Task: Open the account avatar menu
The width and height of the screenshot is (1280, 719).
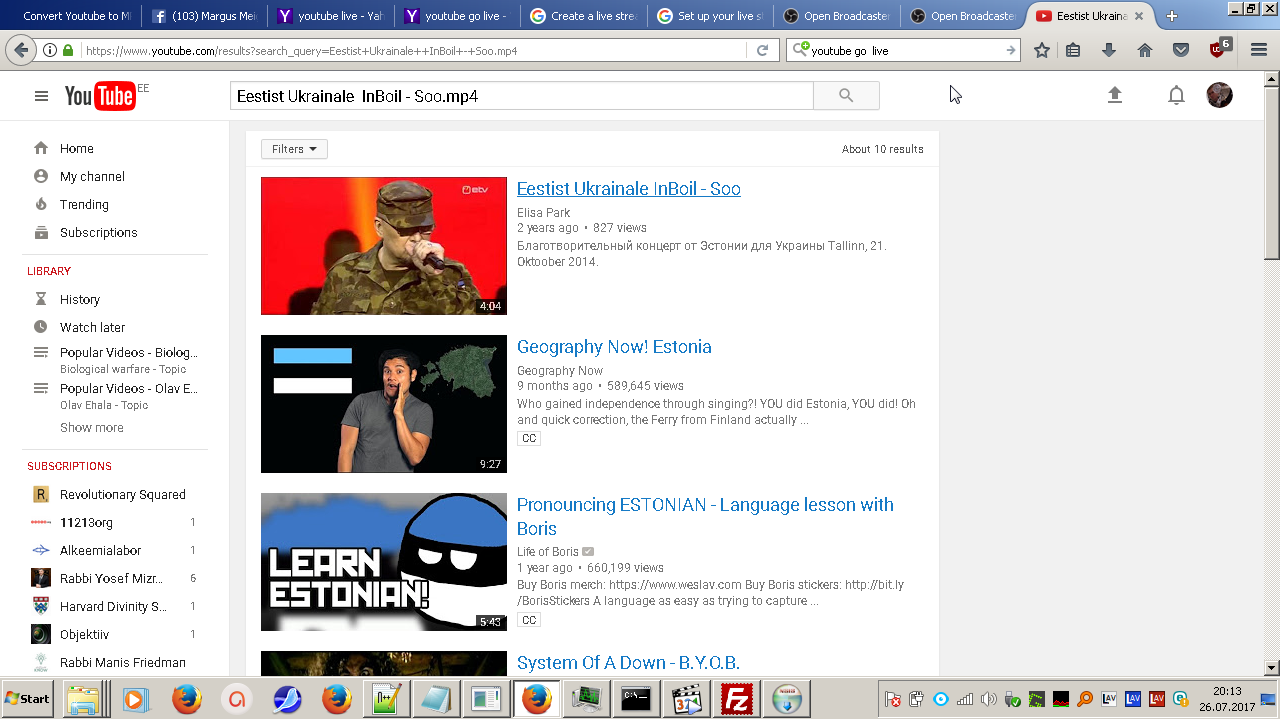Action: click(1219, 95)
